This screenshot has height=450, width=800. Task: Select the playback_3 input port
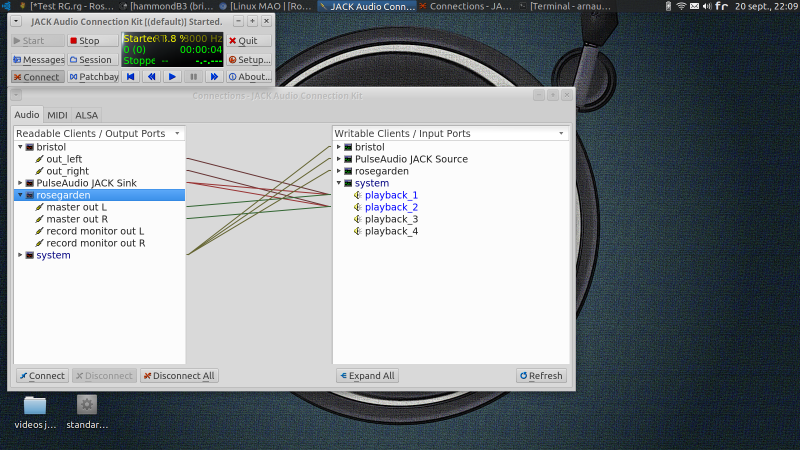390,219
